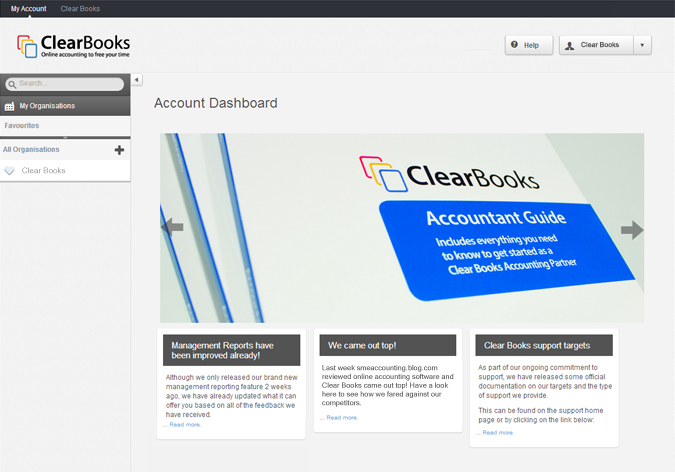Advance carousel with the right arrow

coord(632,230)
